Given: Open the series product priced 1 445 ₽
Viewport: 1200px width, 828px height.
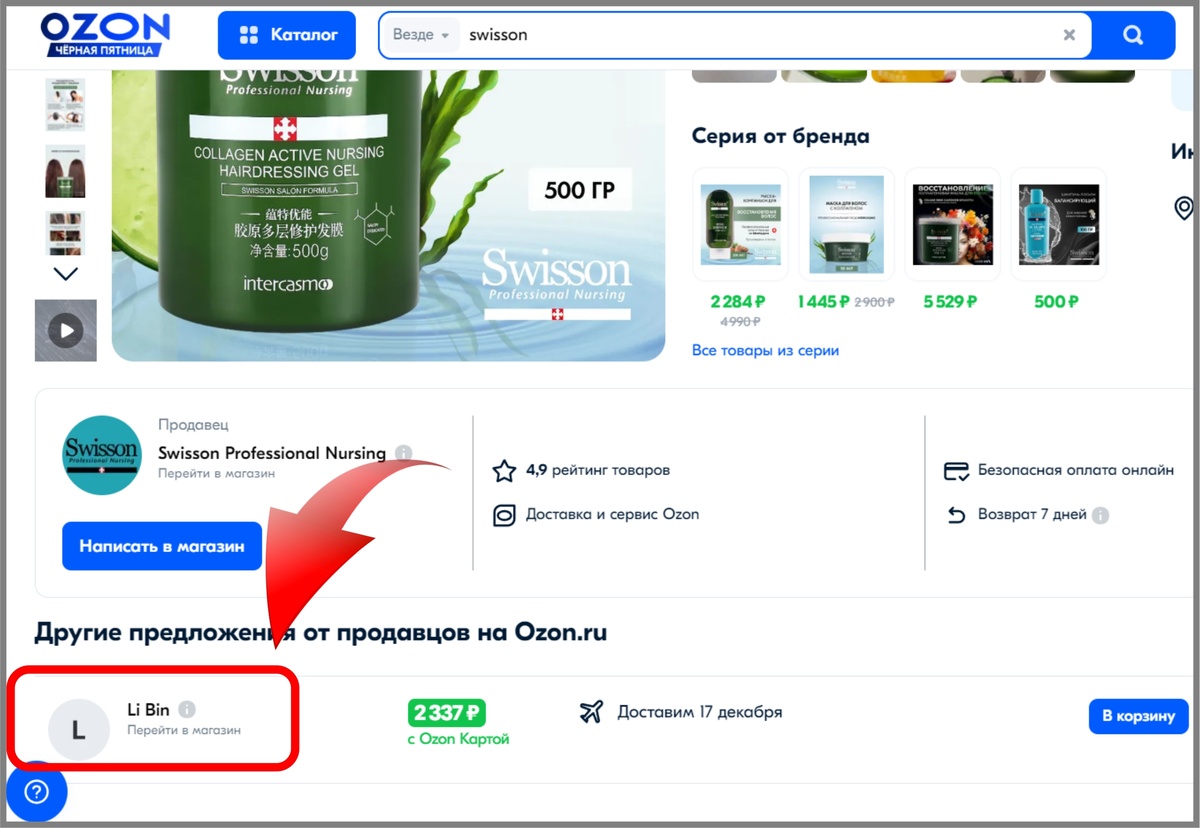Looking at the screenshot, I should pyautogui.click(x=846, y=225).
